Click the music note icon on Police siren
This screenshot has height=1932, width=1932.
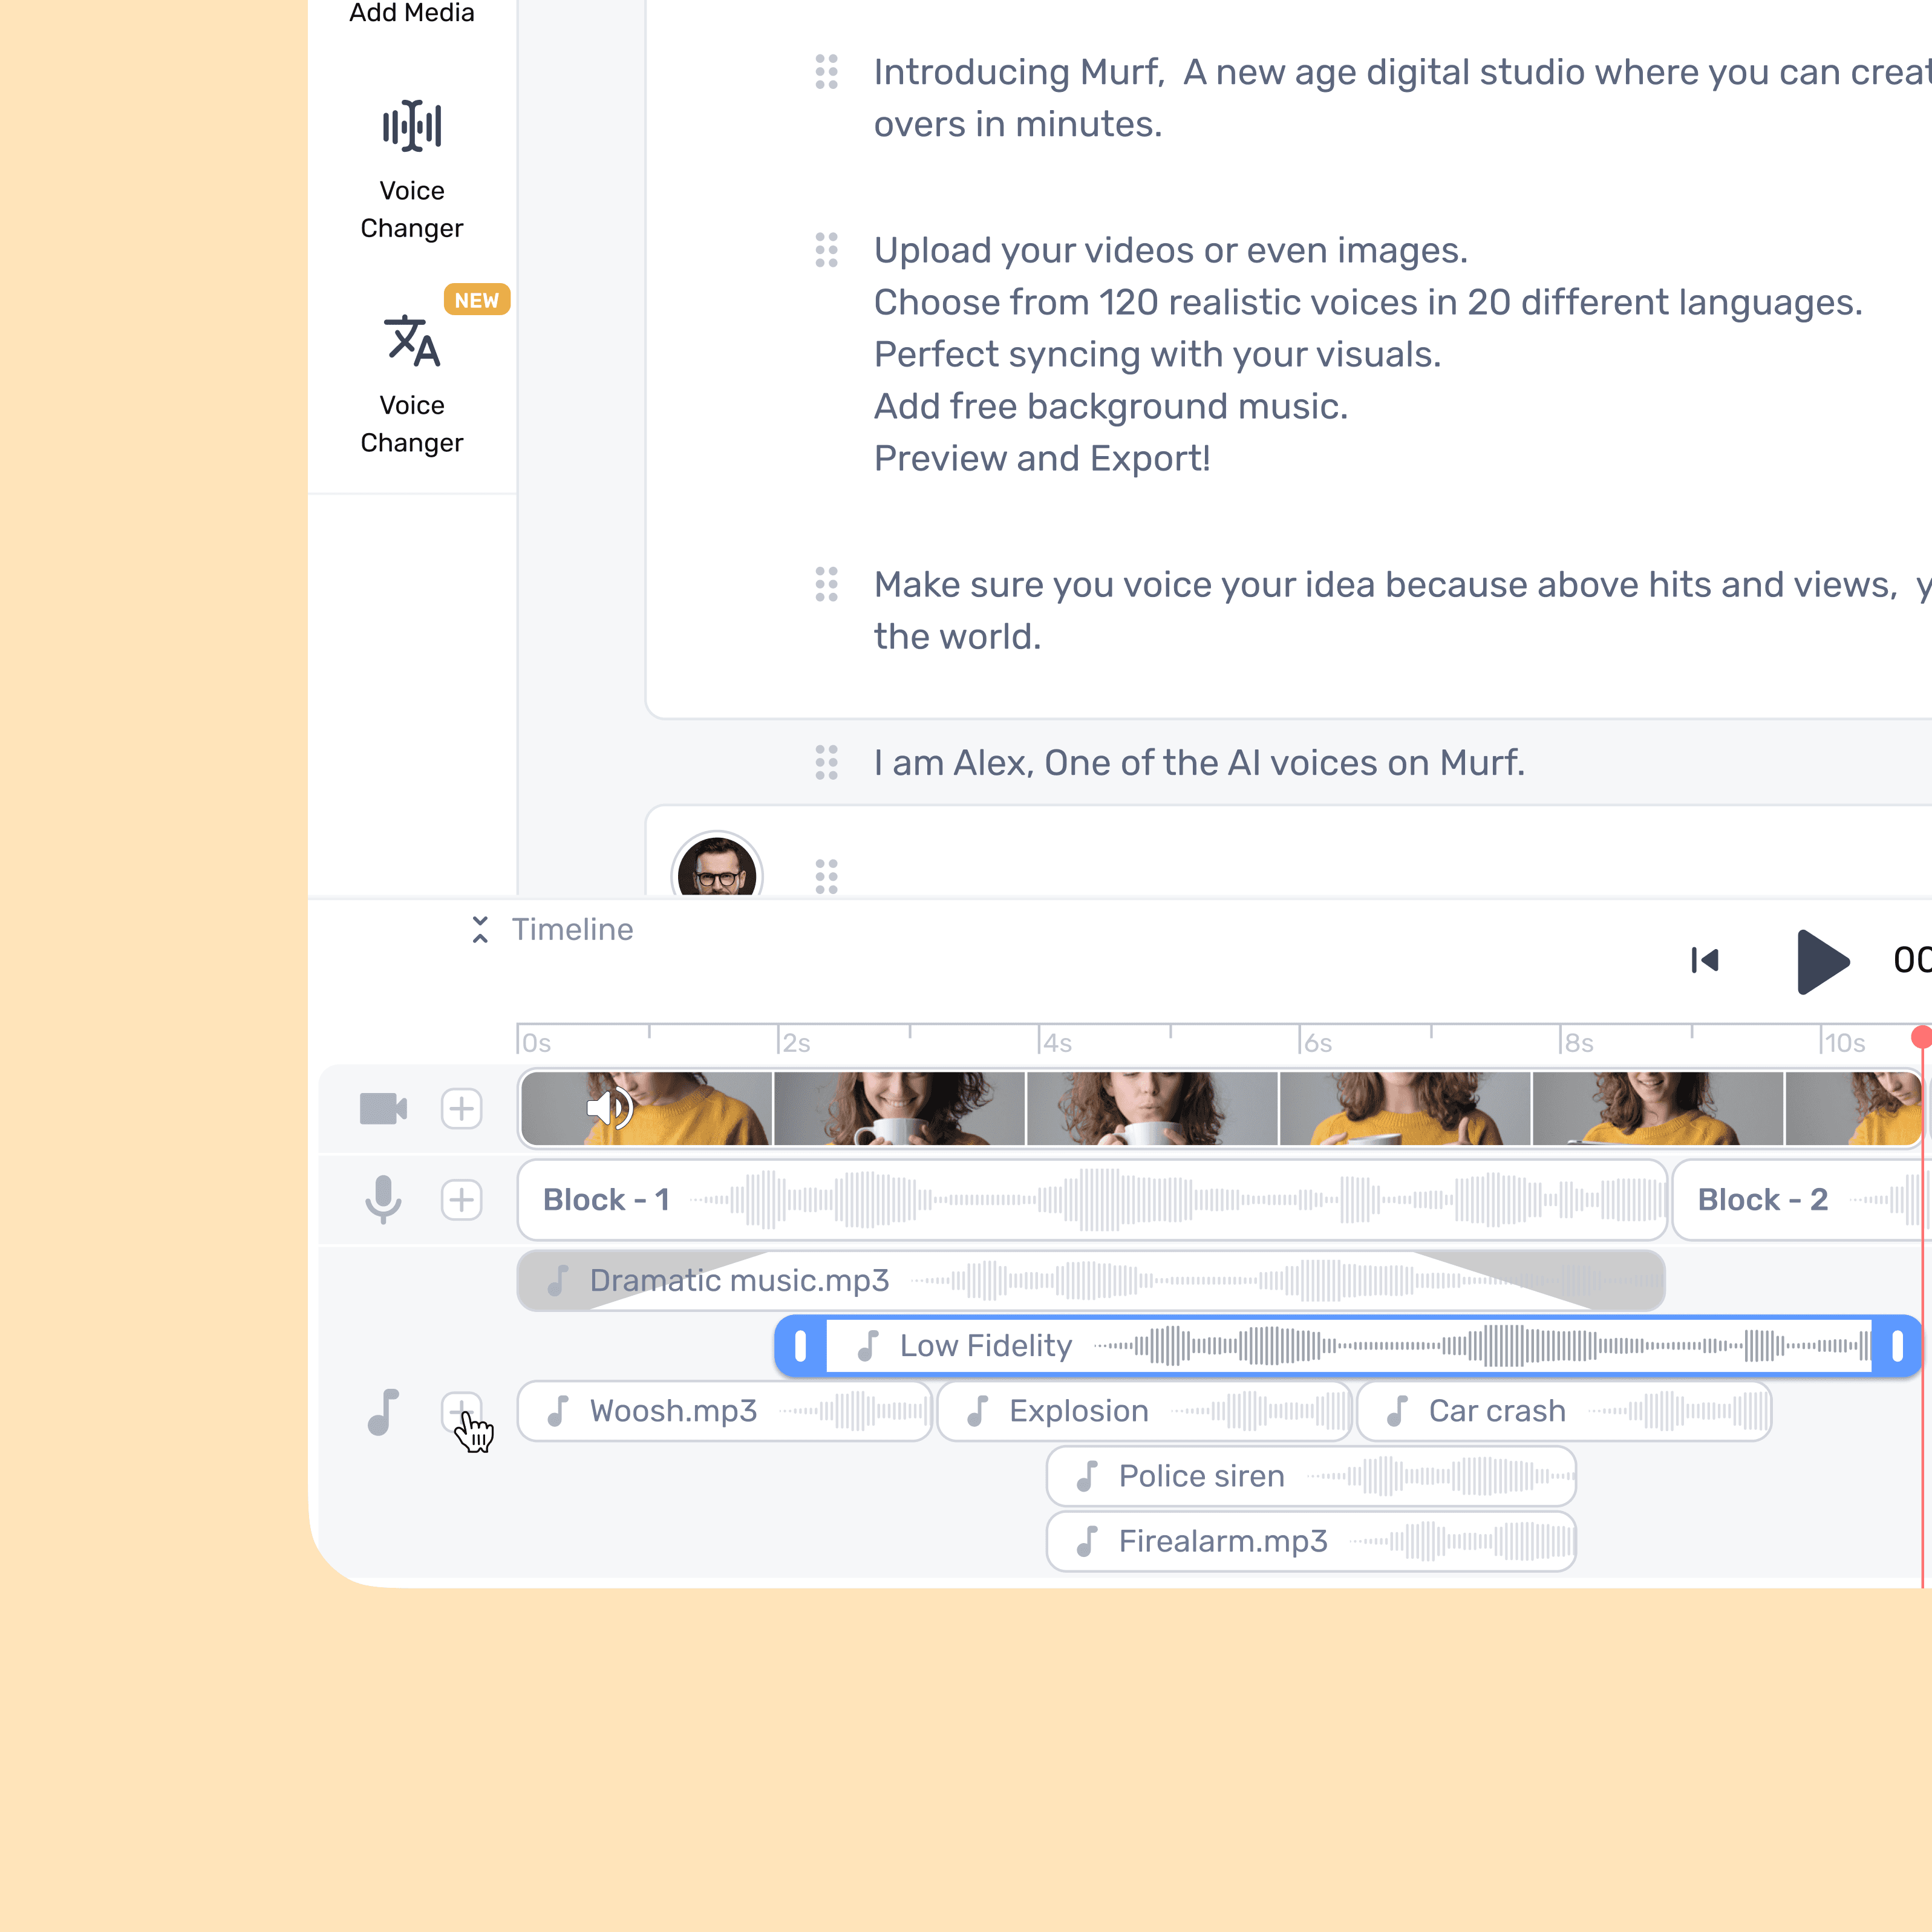pyautogui.click(x=1087, y=1476)
